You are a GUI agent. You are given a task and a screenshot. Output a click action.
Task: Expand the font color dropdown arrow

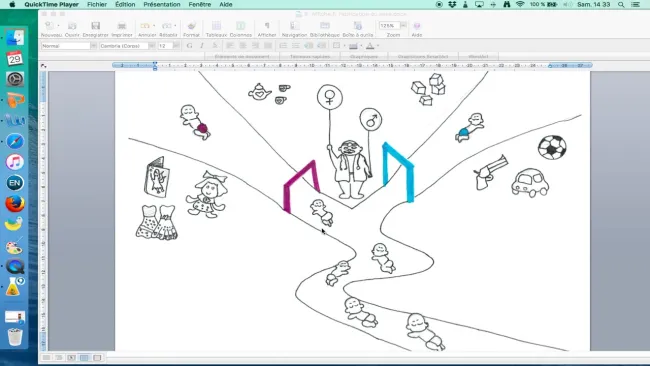378,46
